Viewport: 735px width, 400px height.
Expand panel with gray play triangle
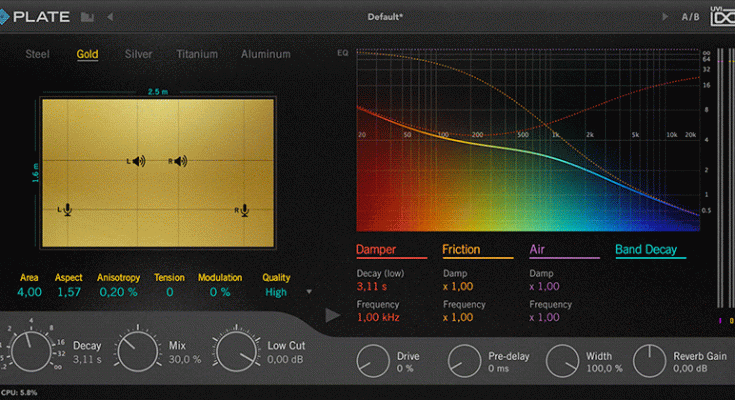[333, 315]
